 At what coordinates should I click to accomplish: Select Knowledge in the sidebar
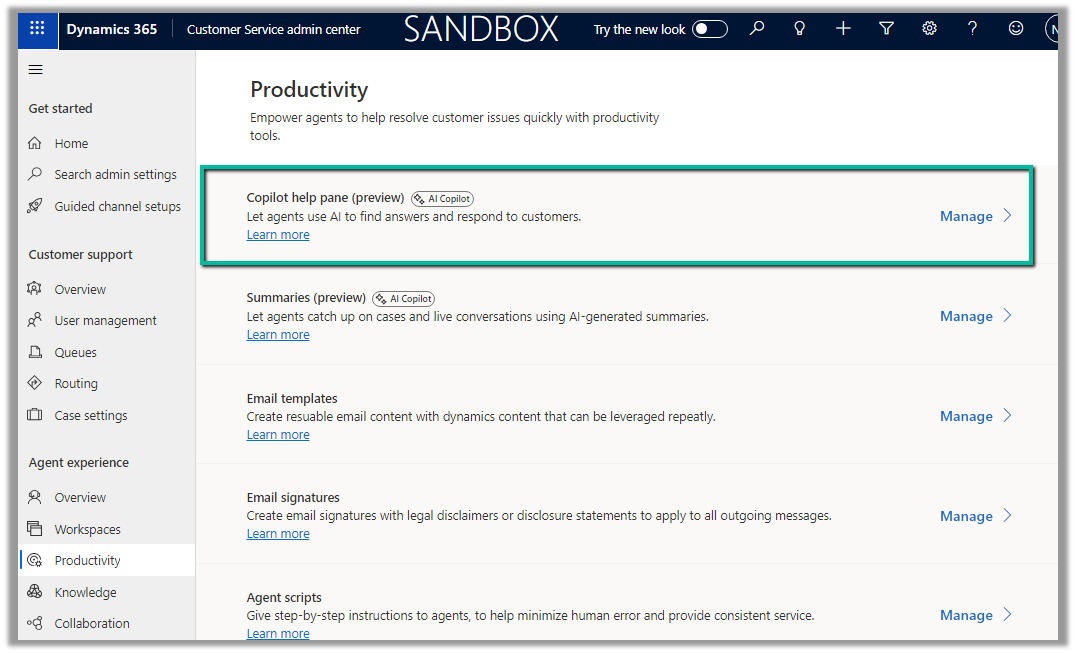[85, 592]
